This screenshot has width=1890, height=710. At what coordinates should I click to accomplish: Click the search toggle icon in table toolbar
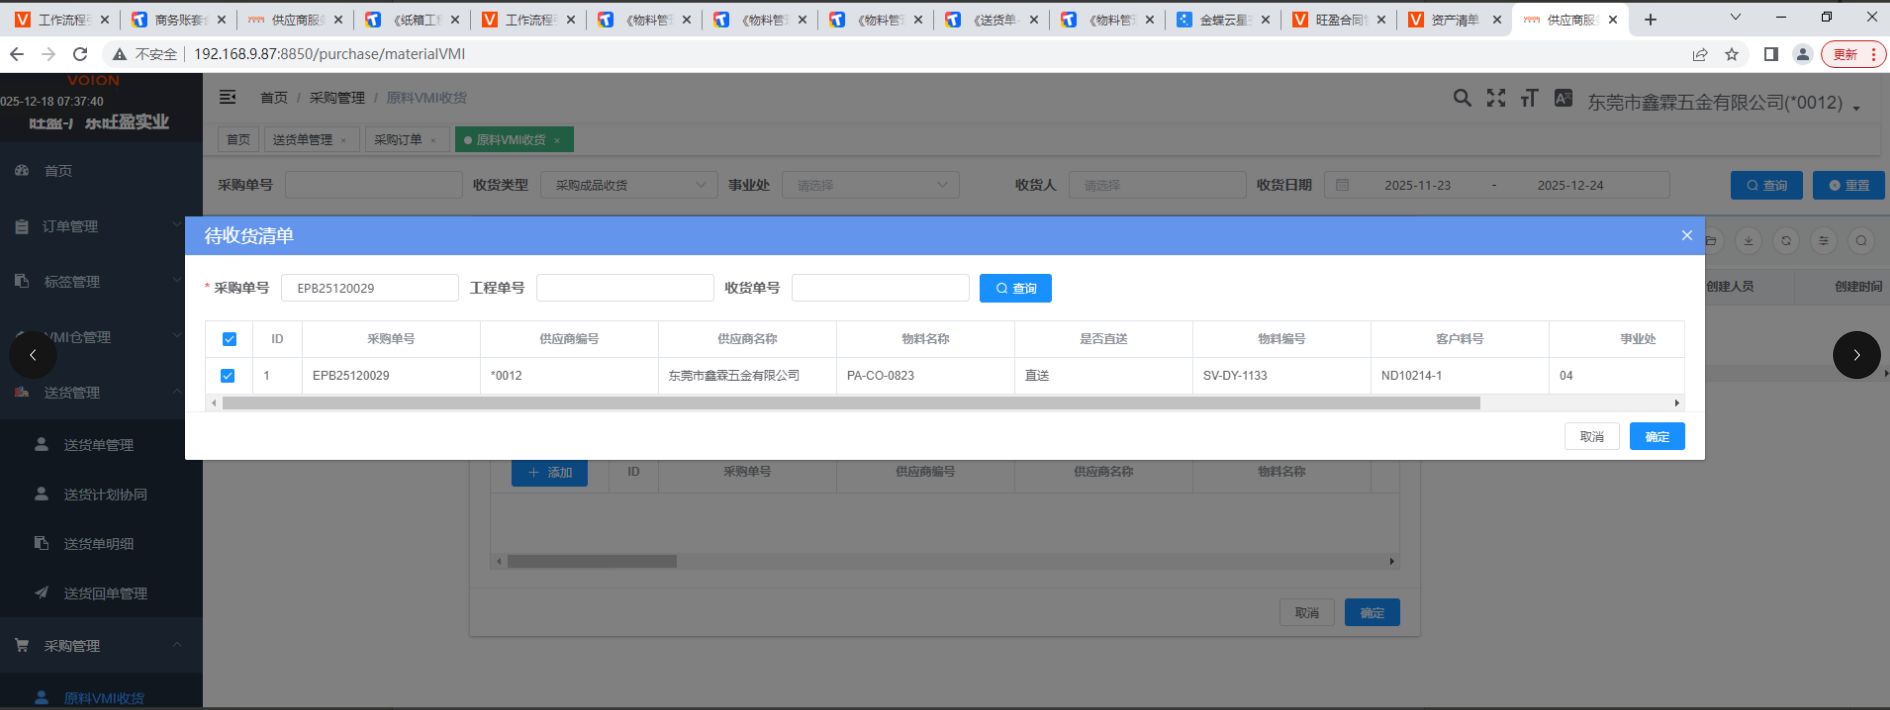(x=1861, y=241)
